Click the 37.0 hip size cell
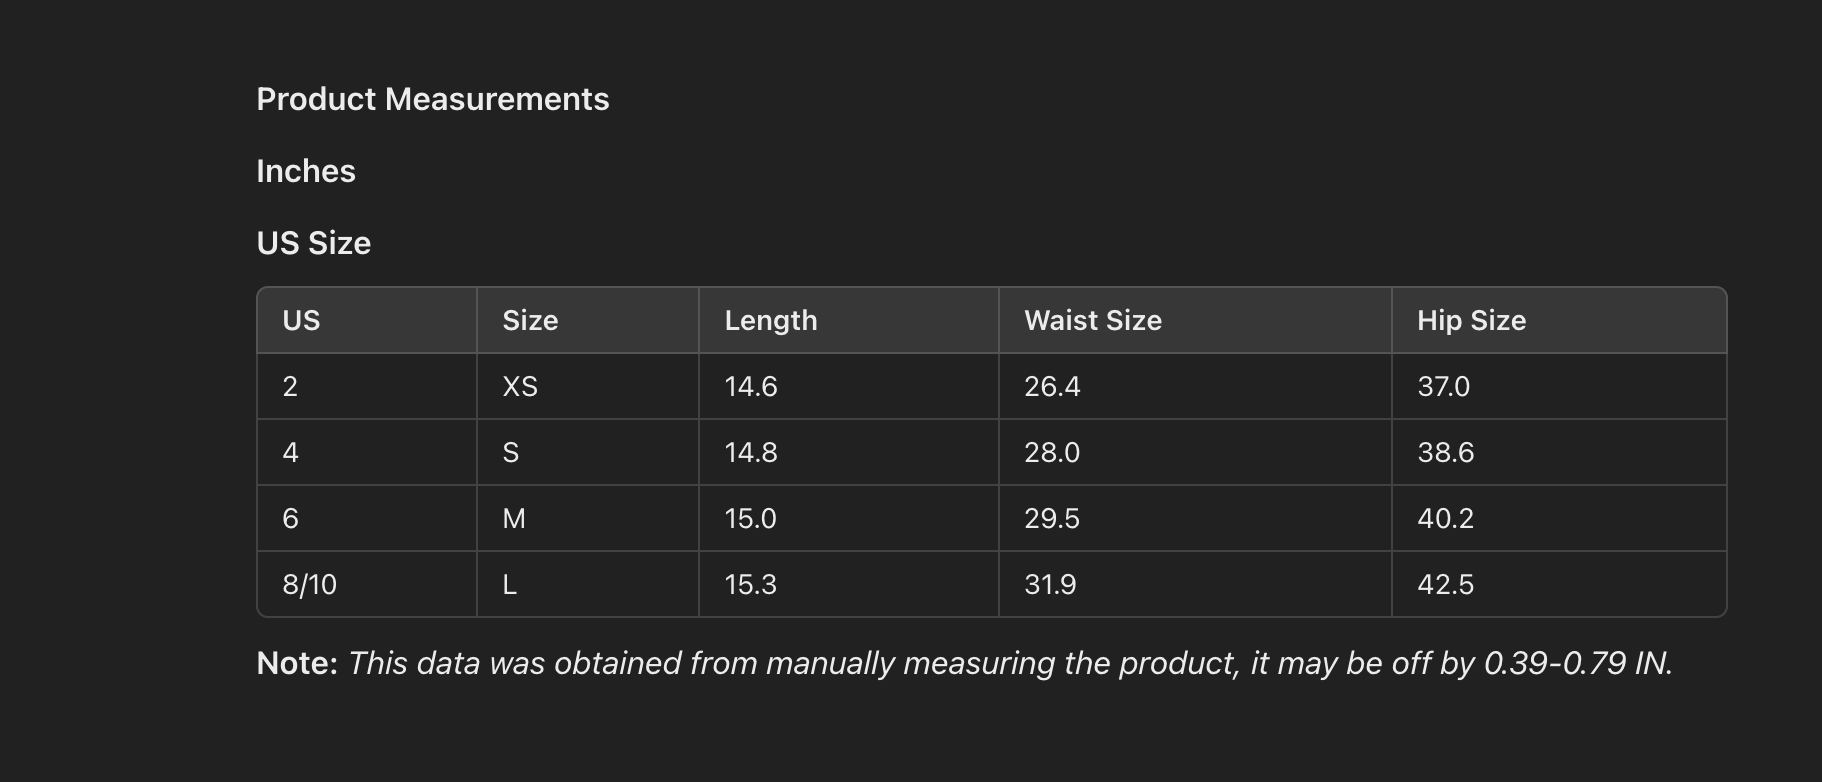 click(x=1443, y=386)
